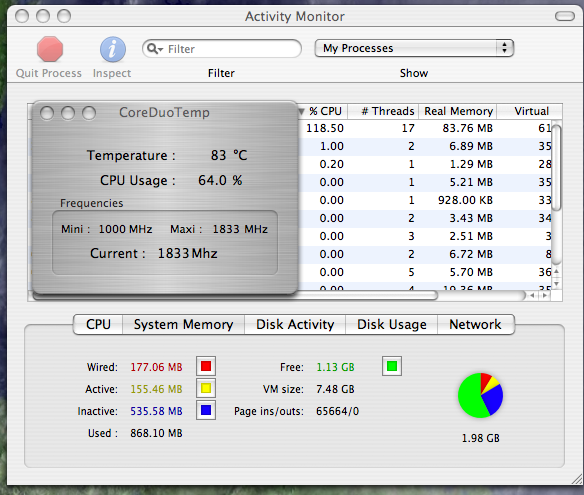
Task: Select the Network tab
Action: click(476, 324)
